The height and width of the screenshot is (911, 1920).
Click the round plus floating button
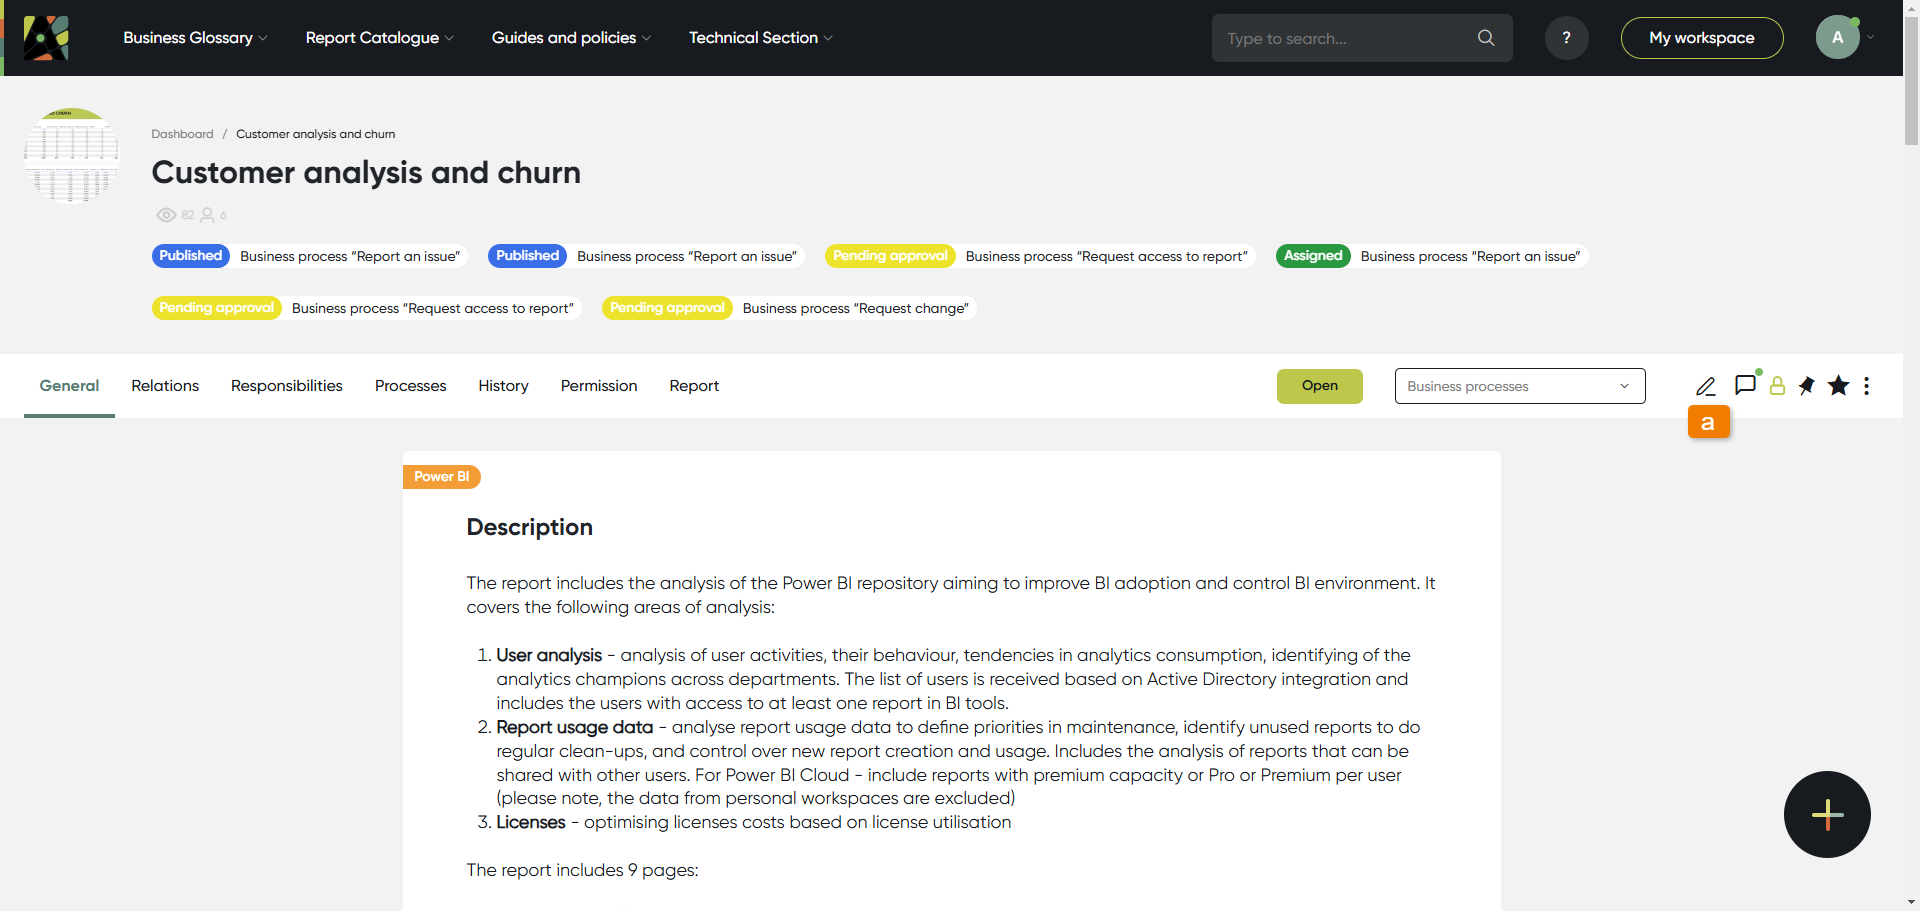point(1827,814)
